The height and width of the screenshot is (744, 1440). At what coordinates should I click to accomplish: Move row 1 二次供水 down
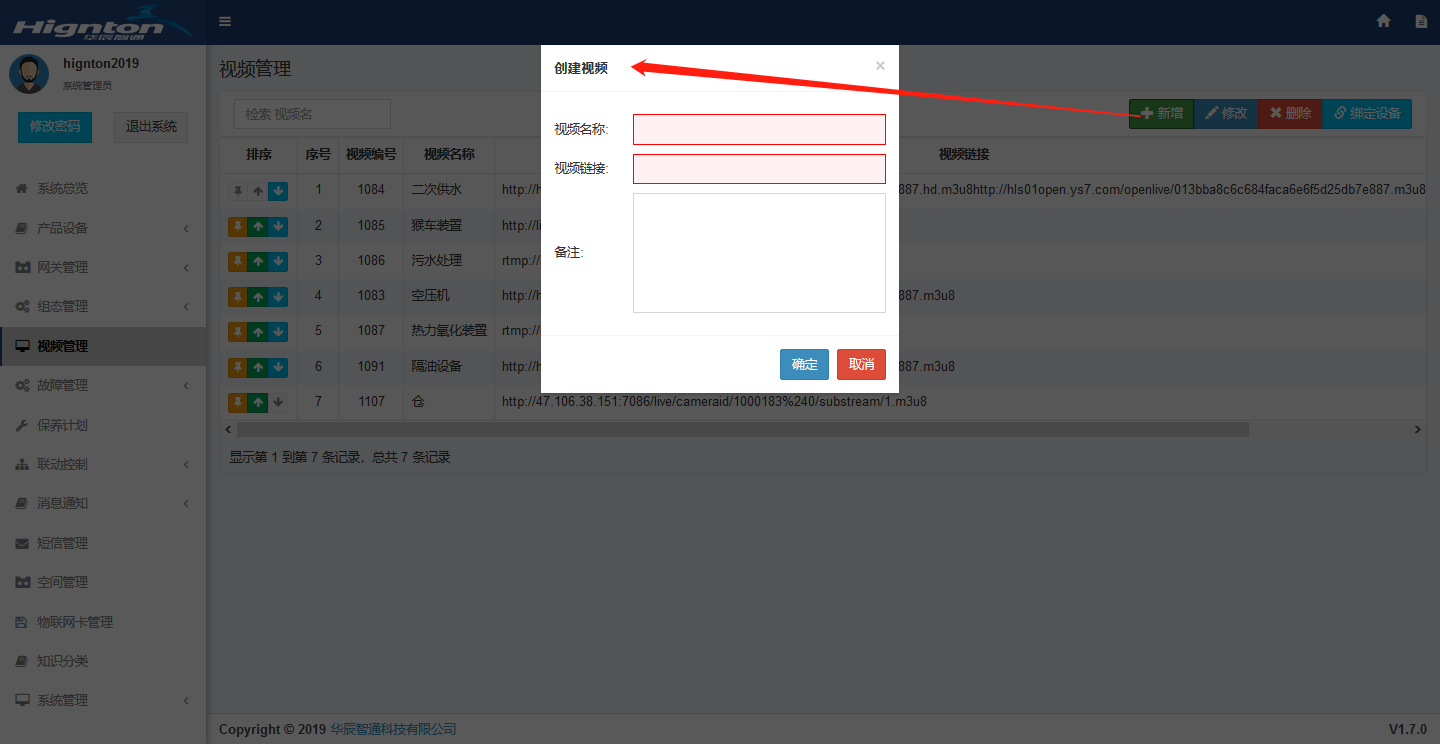tap(278, 191)
